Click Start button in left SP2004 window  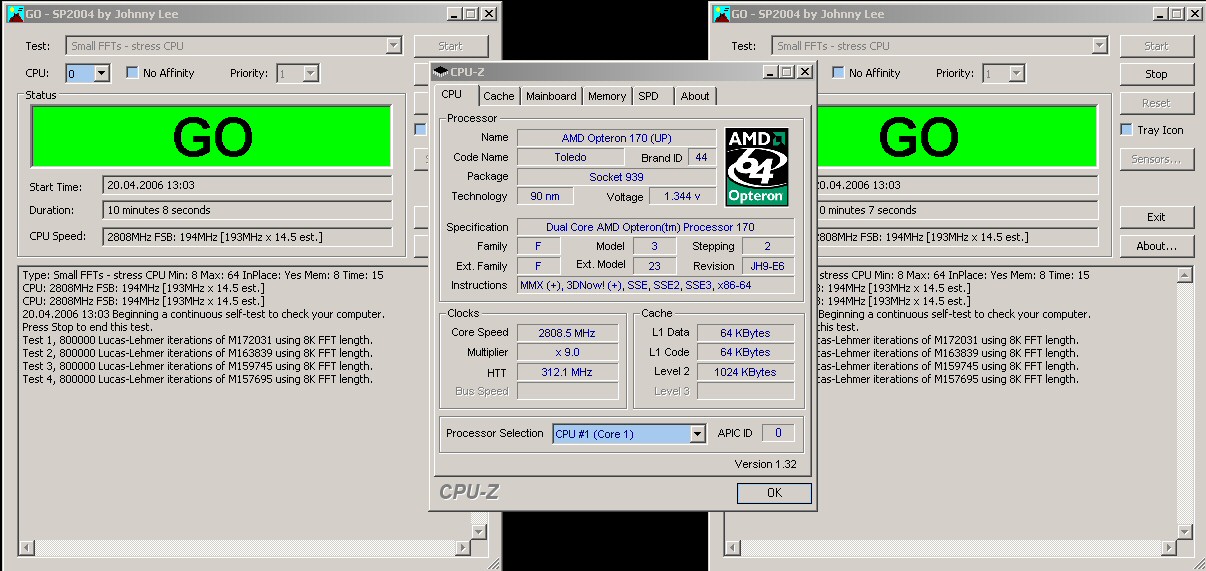click(451, 46)
